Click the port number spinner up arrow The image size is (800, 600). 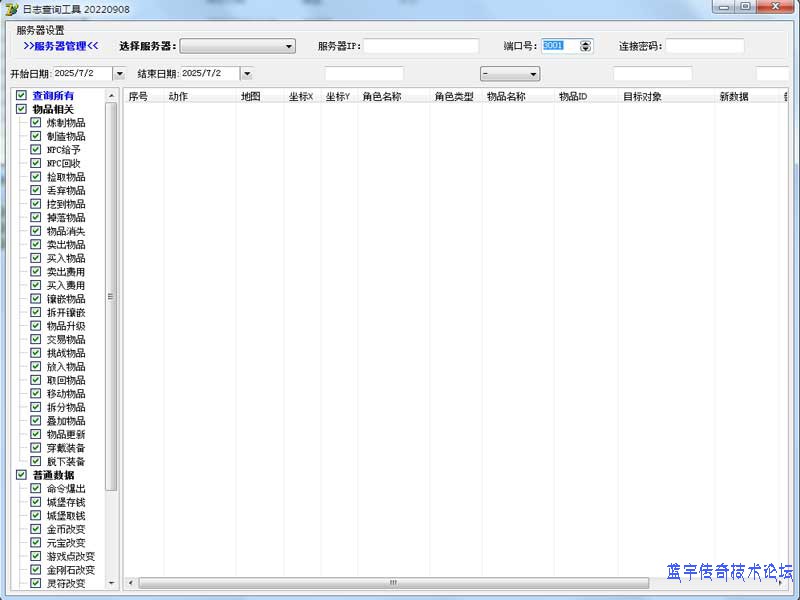[x=586, y=43]
